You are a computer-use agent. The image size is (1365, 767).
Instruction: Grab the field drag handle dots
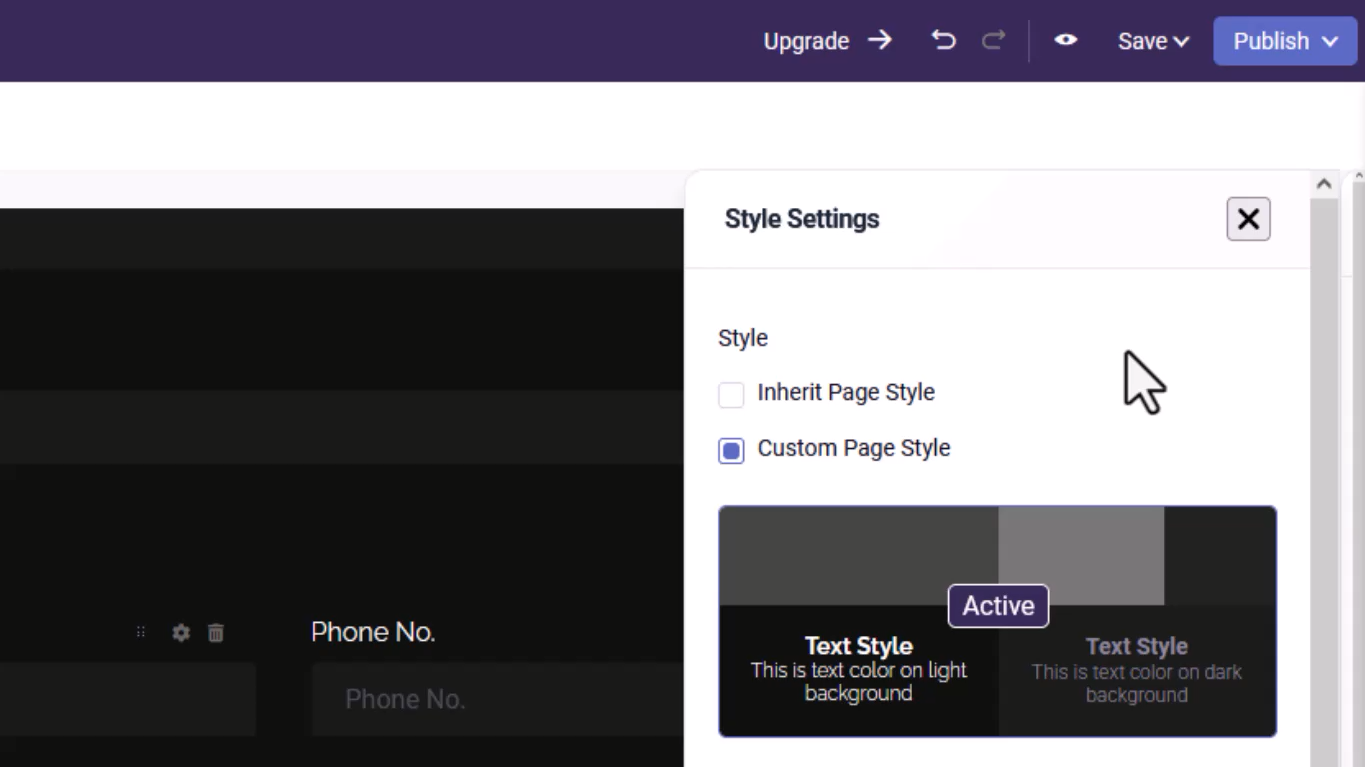click(141, 632)
